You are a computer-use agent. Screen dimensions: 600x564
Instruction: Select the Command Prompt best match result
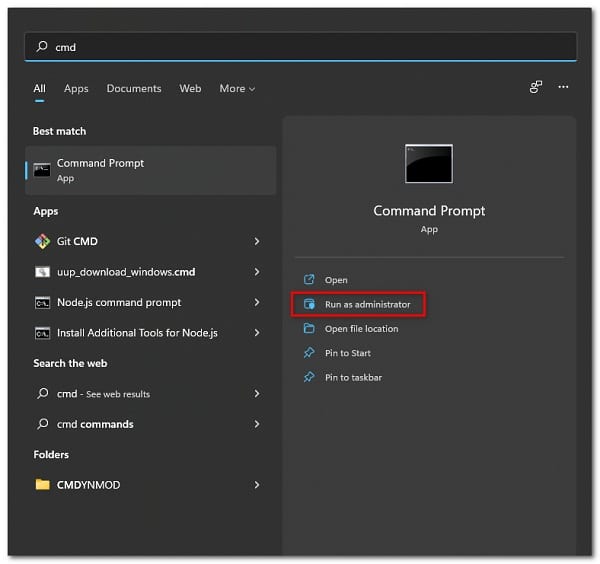150,170
